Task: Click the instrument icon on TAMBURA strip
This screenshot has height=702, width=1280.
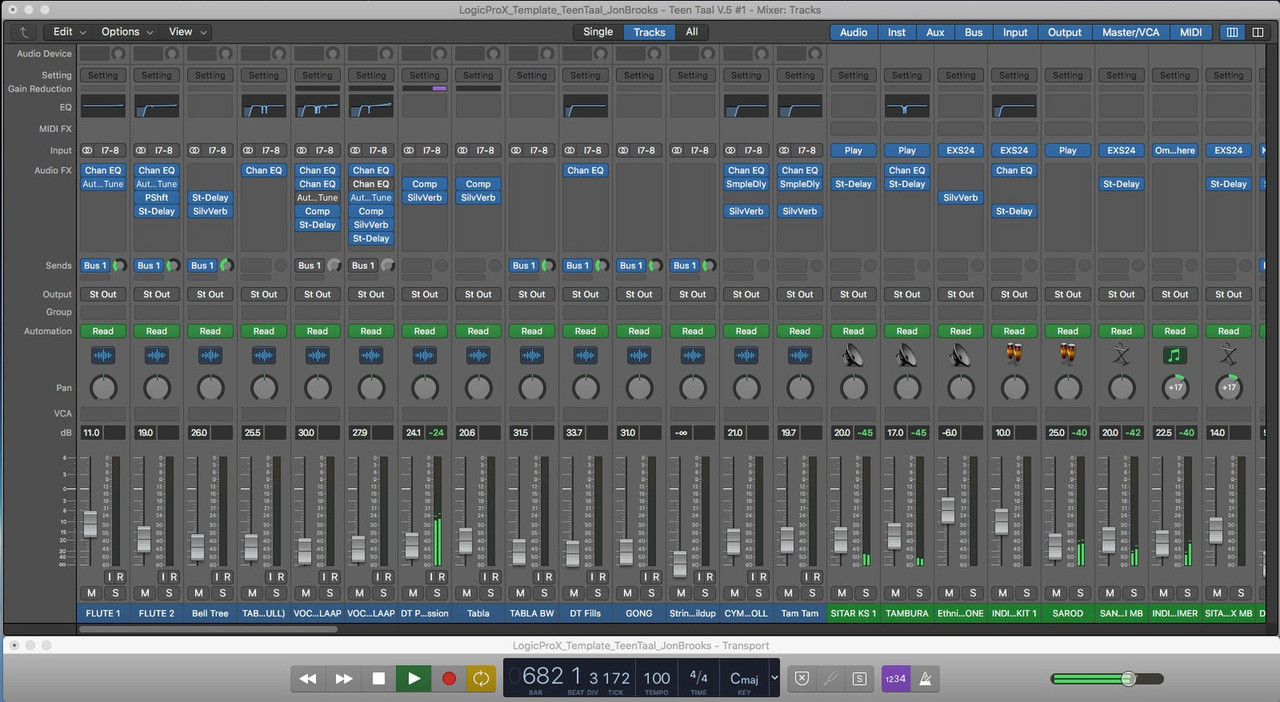Action: click(907, 355)
